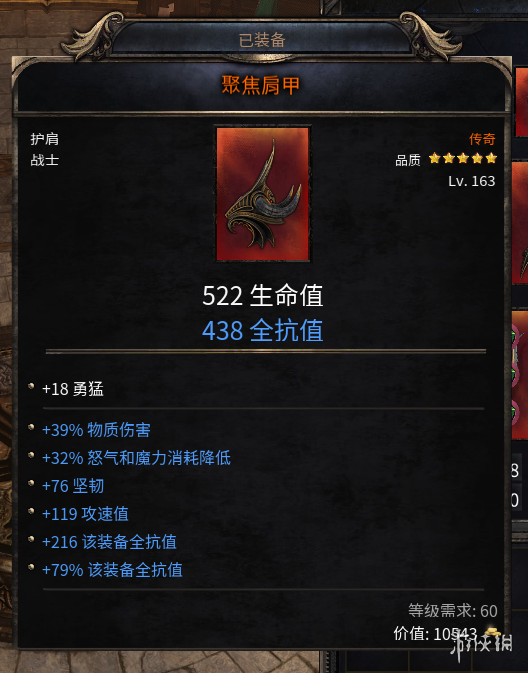Screen dimensions: 528x673
Task: Click the 传奇 rarity label
Action: point(482,139)
